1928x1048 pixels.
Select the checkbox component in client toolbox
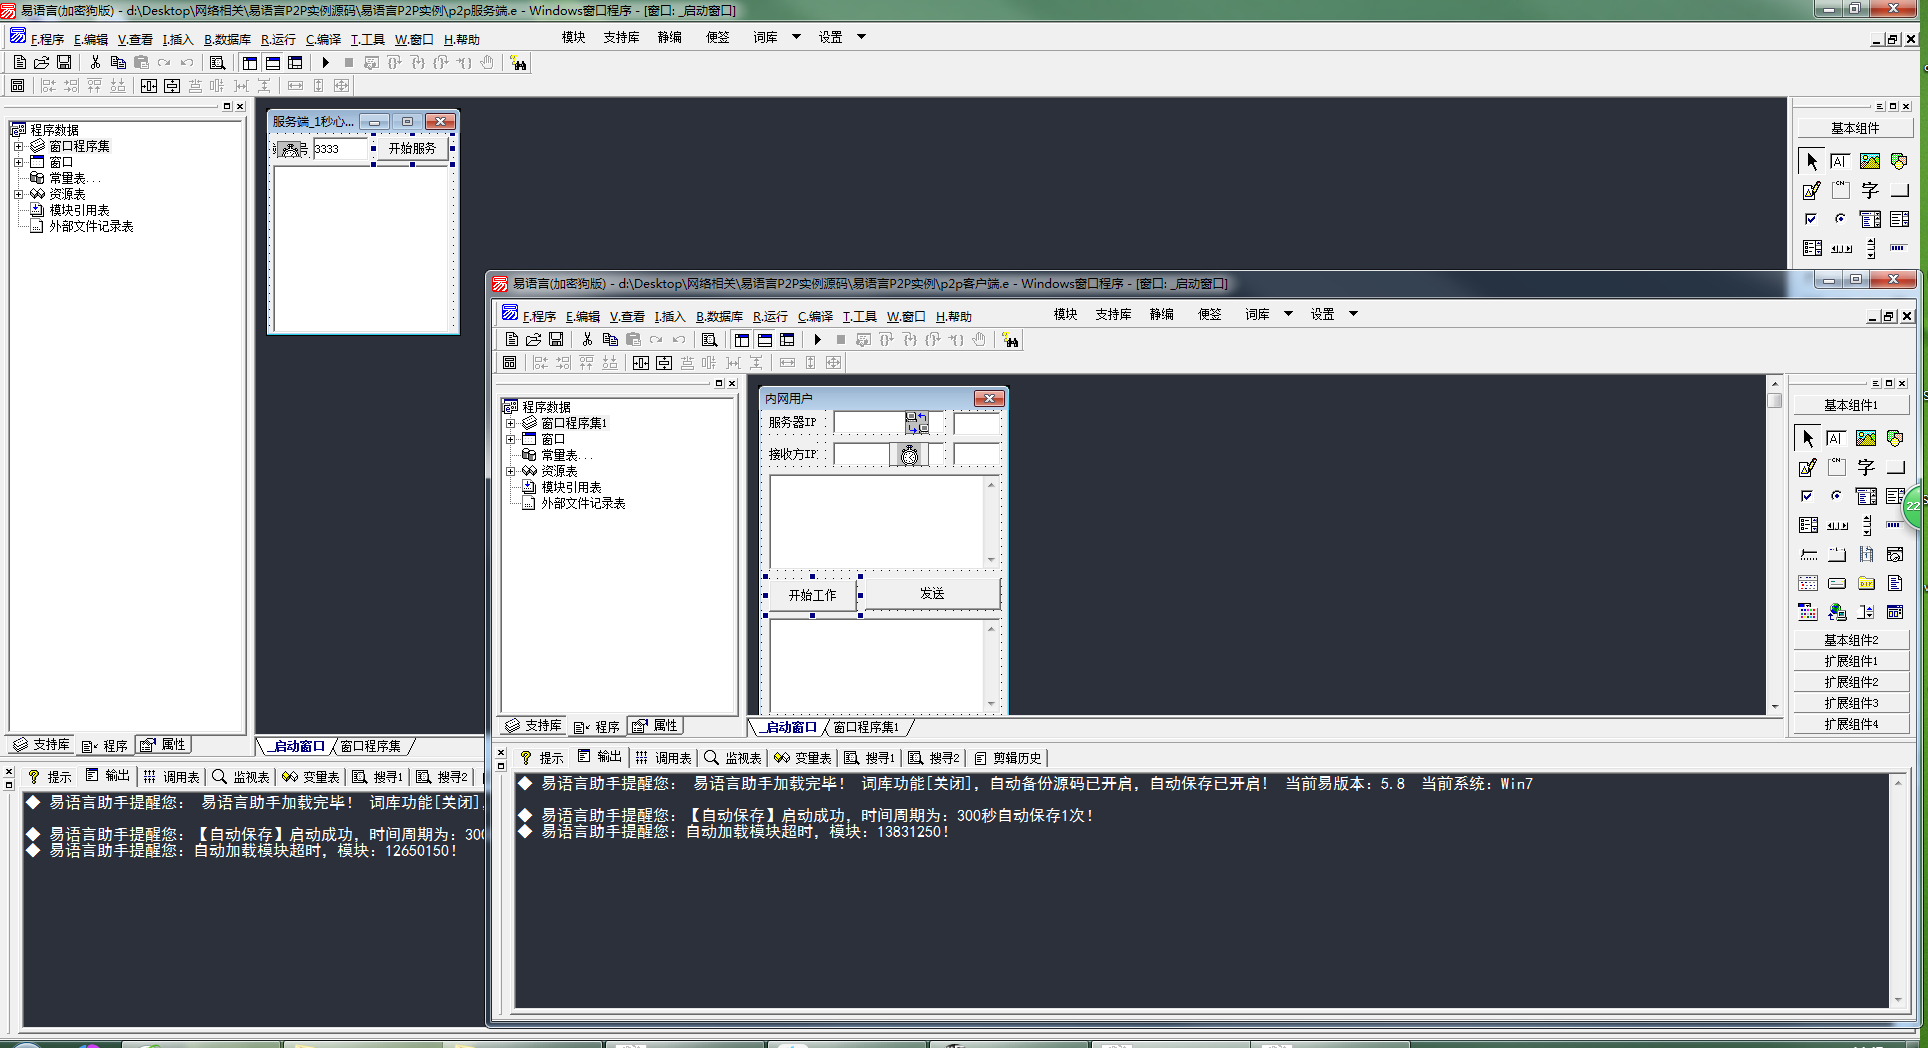(1807, 496)
